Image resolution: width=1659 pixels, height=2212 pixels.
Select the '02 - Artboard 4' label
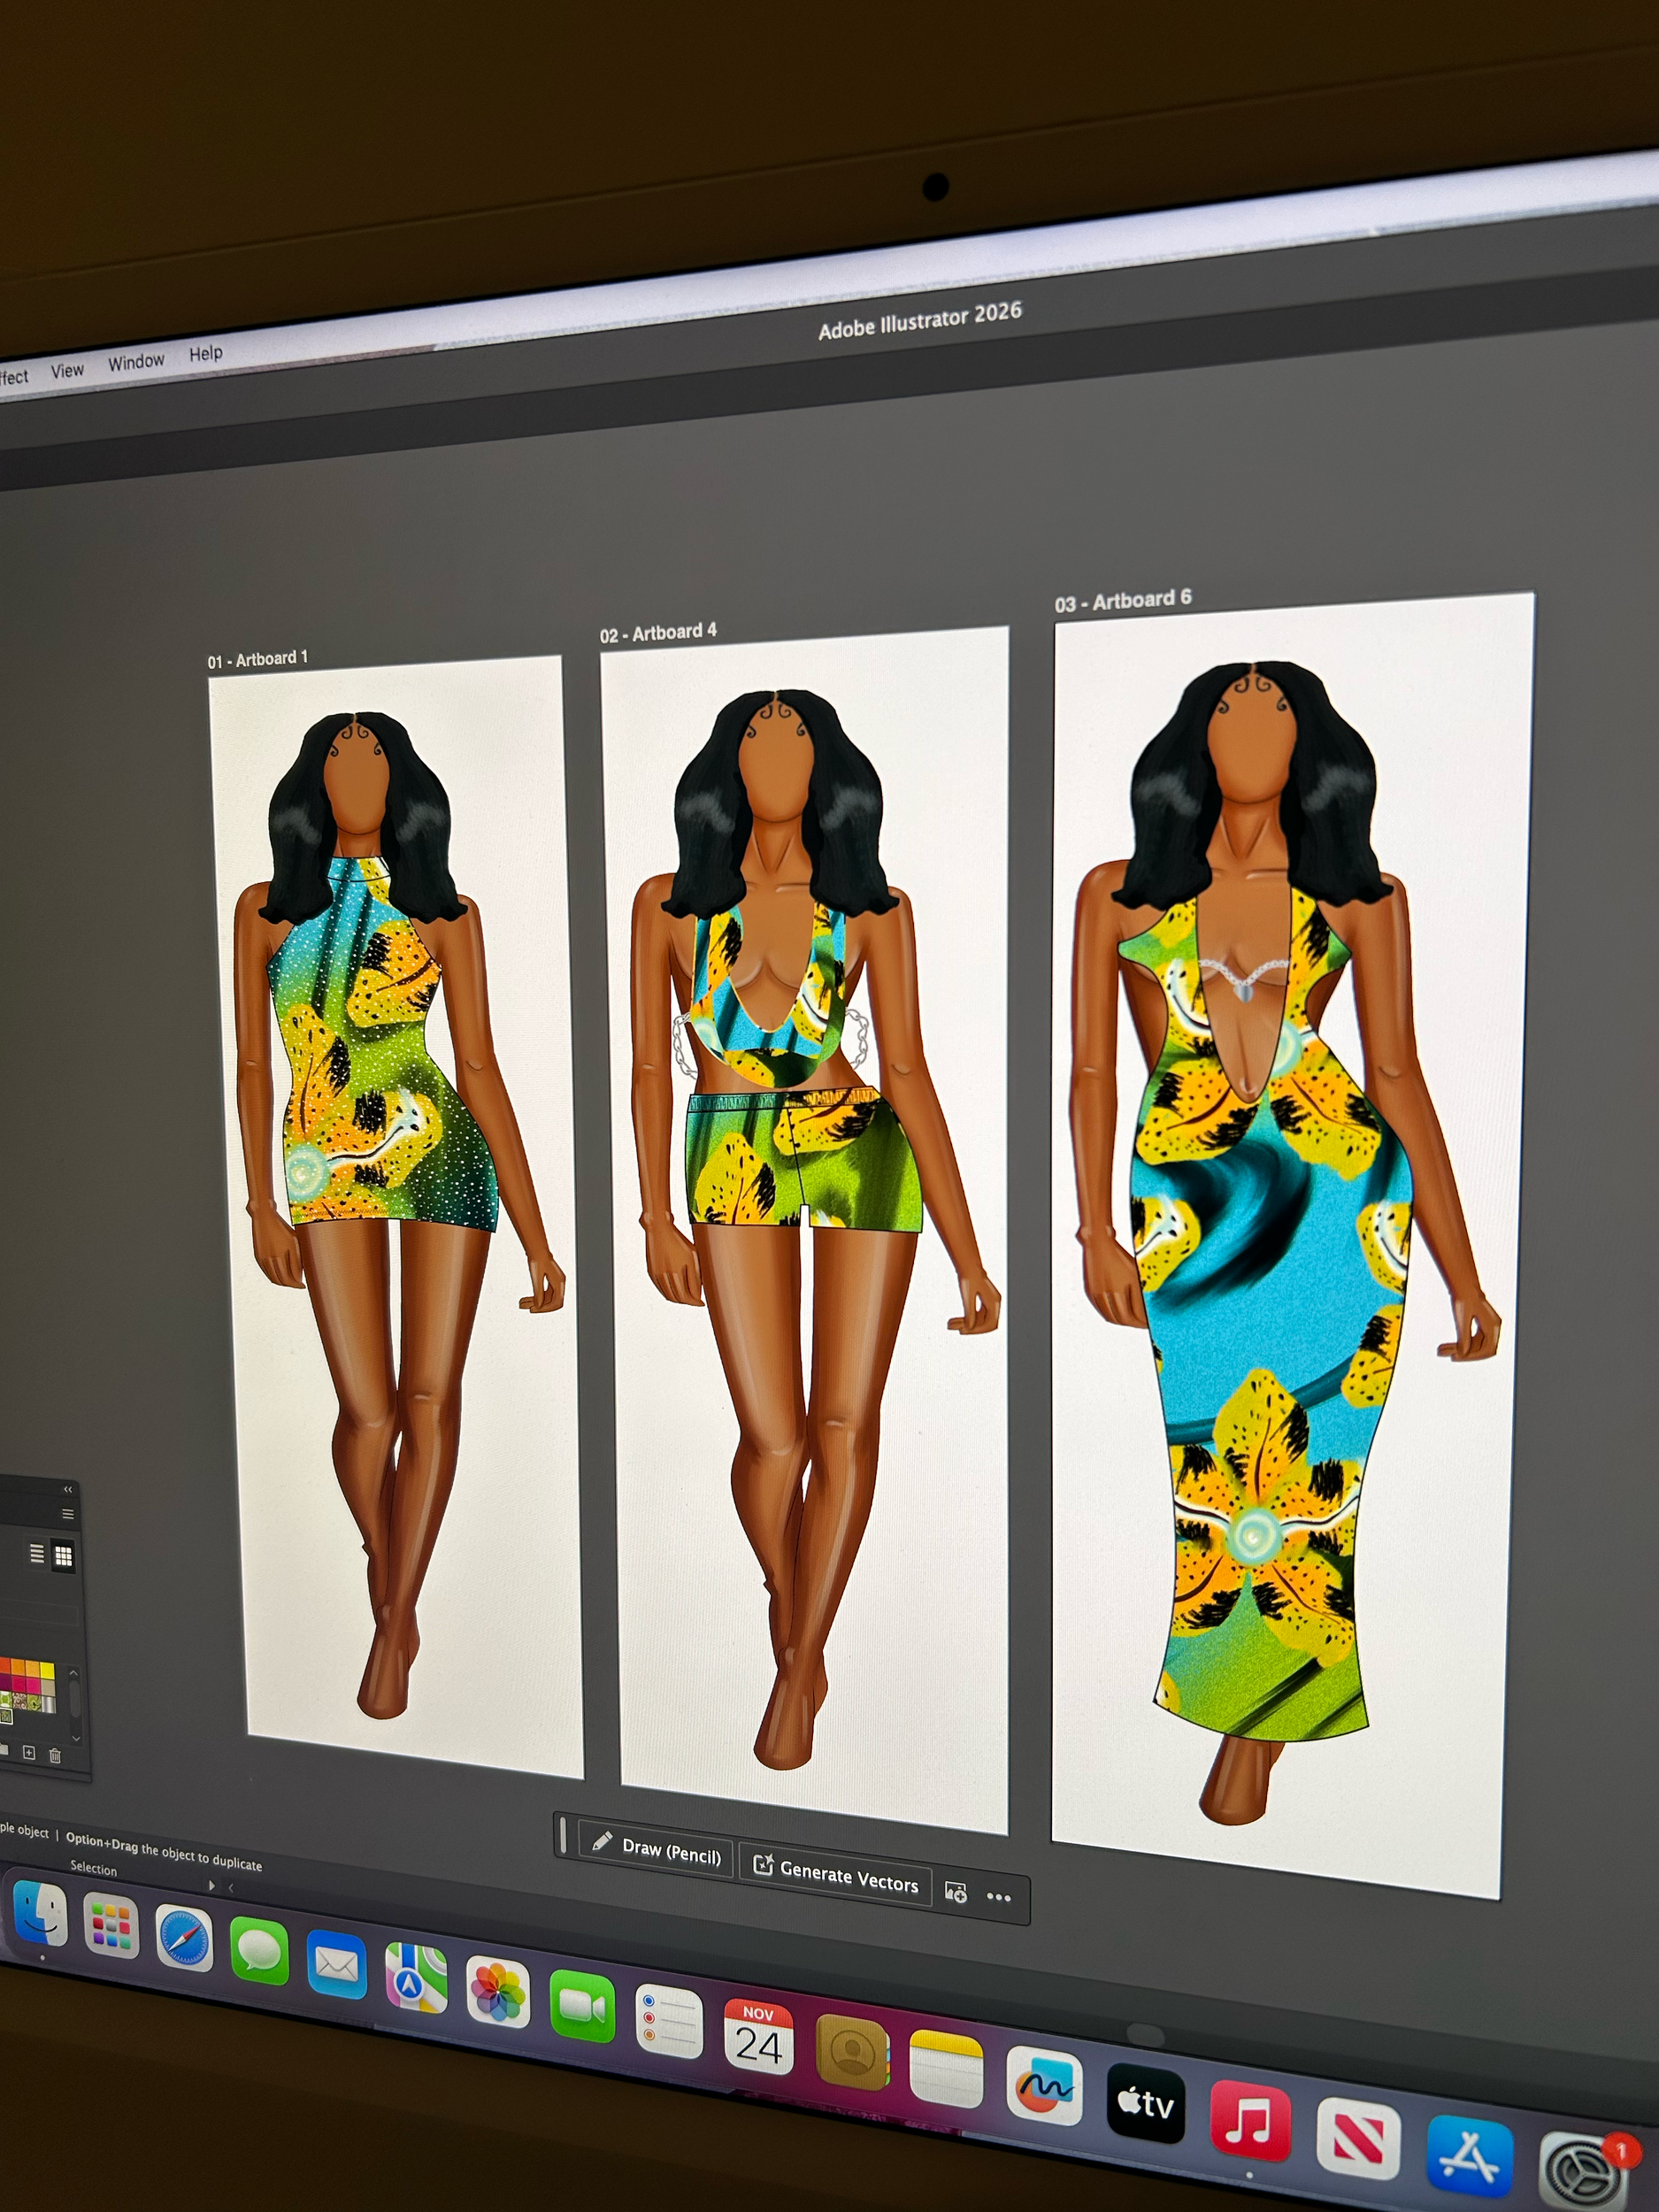pos(658,632)
